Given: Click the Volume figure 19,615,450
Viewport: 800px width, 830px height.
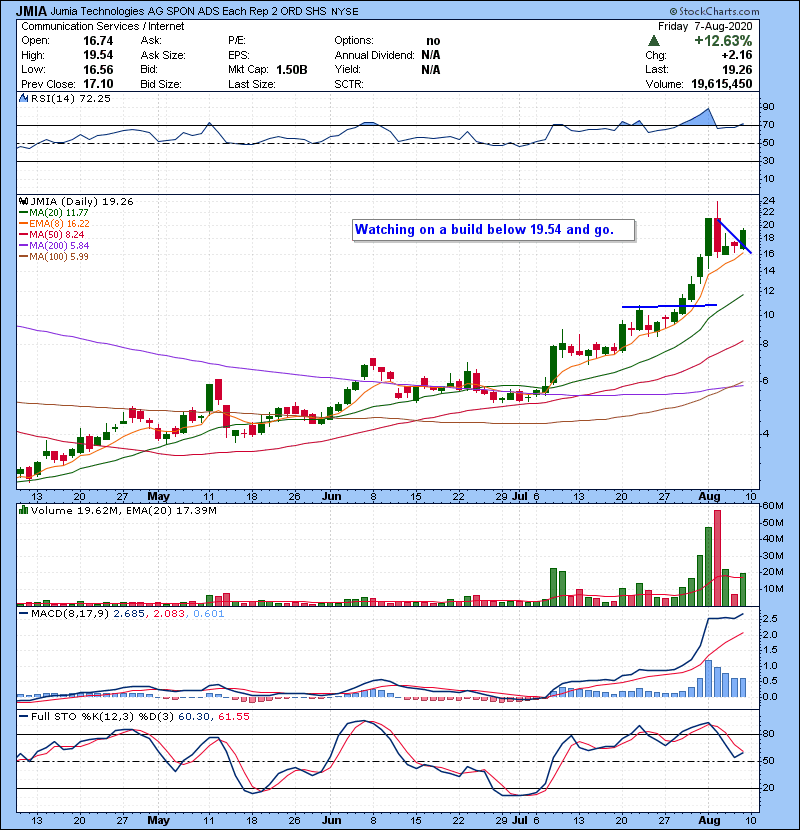Looking at the screenshot, I should [722, 84].
